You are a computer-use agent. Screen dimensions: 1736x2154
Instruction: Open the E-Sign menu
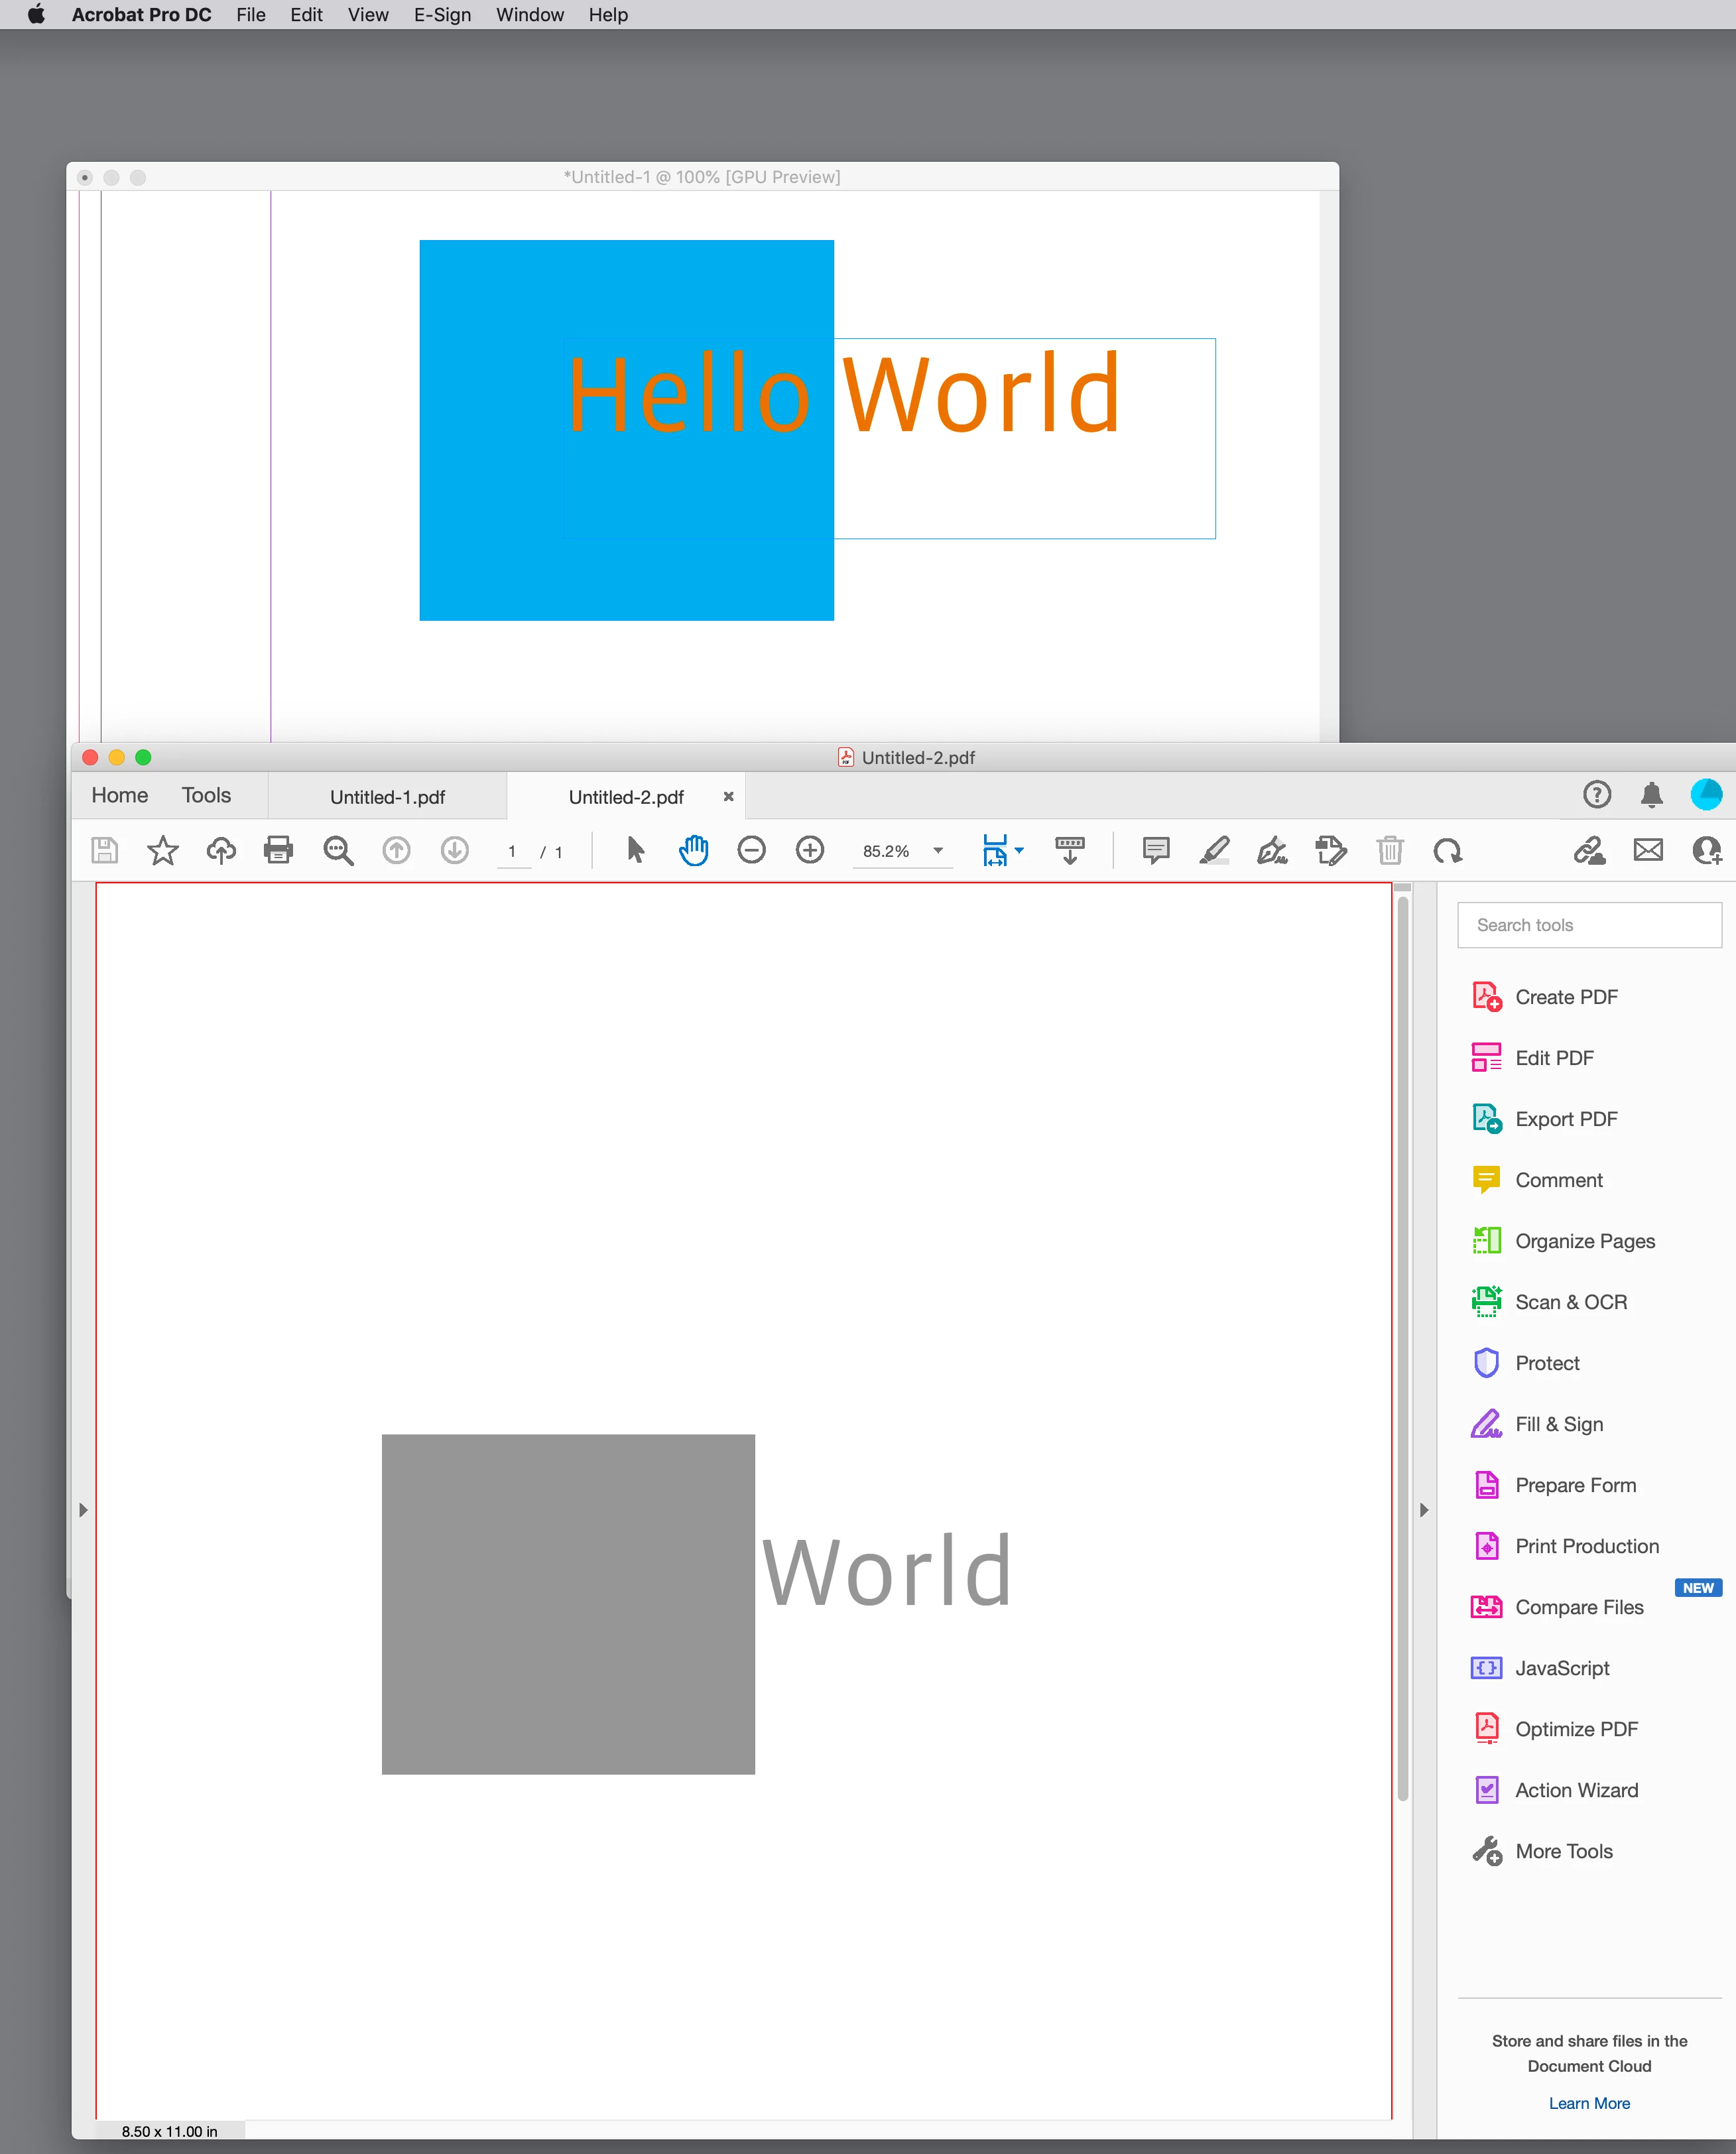click(x=442, y=15)
